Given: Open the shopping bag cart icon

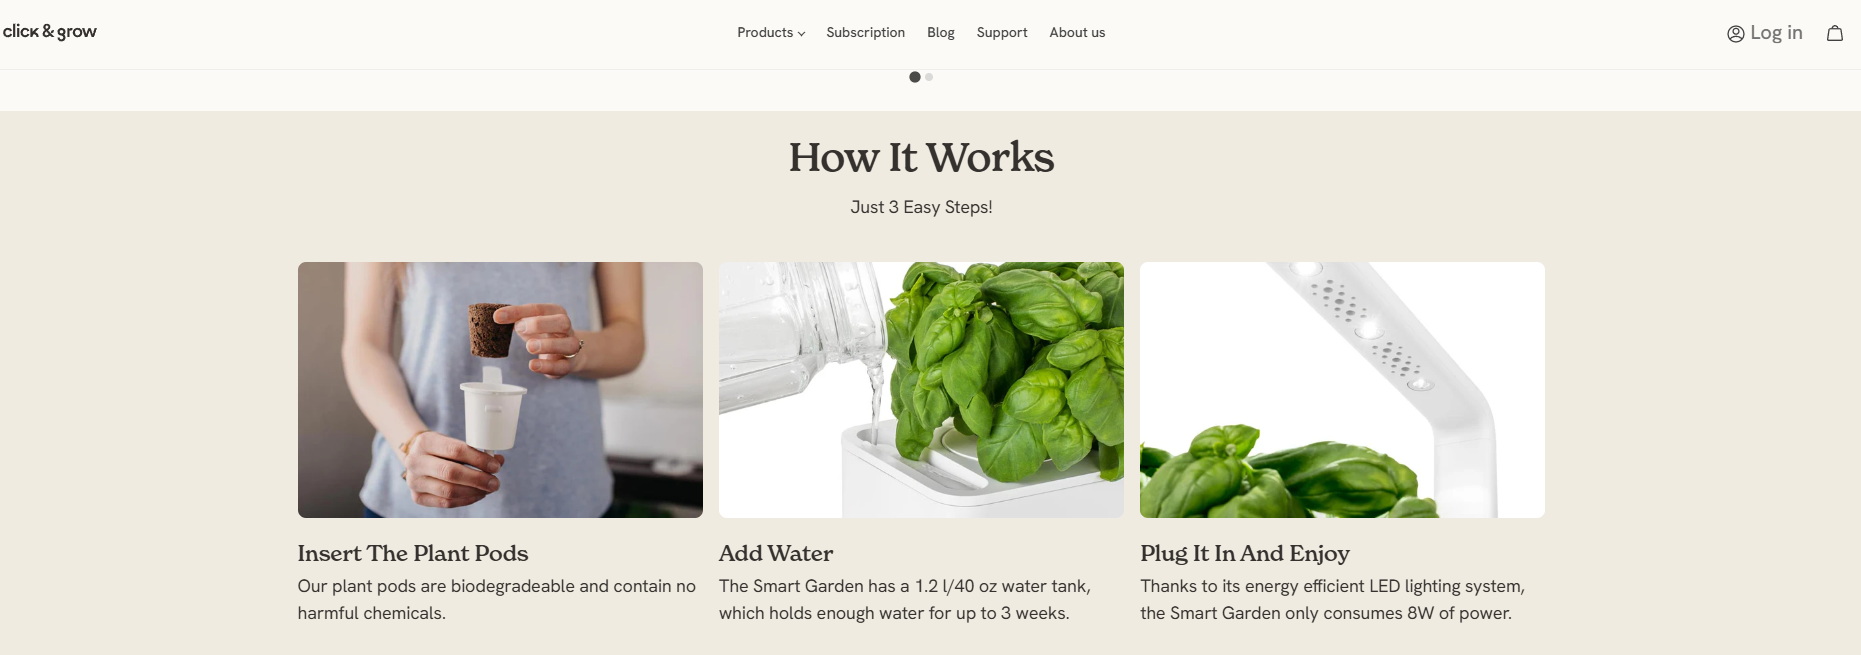Looking at the screenshot, I should pyautogui.click(x=1834, y=33).
